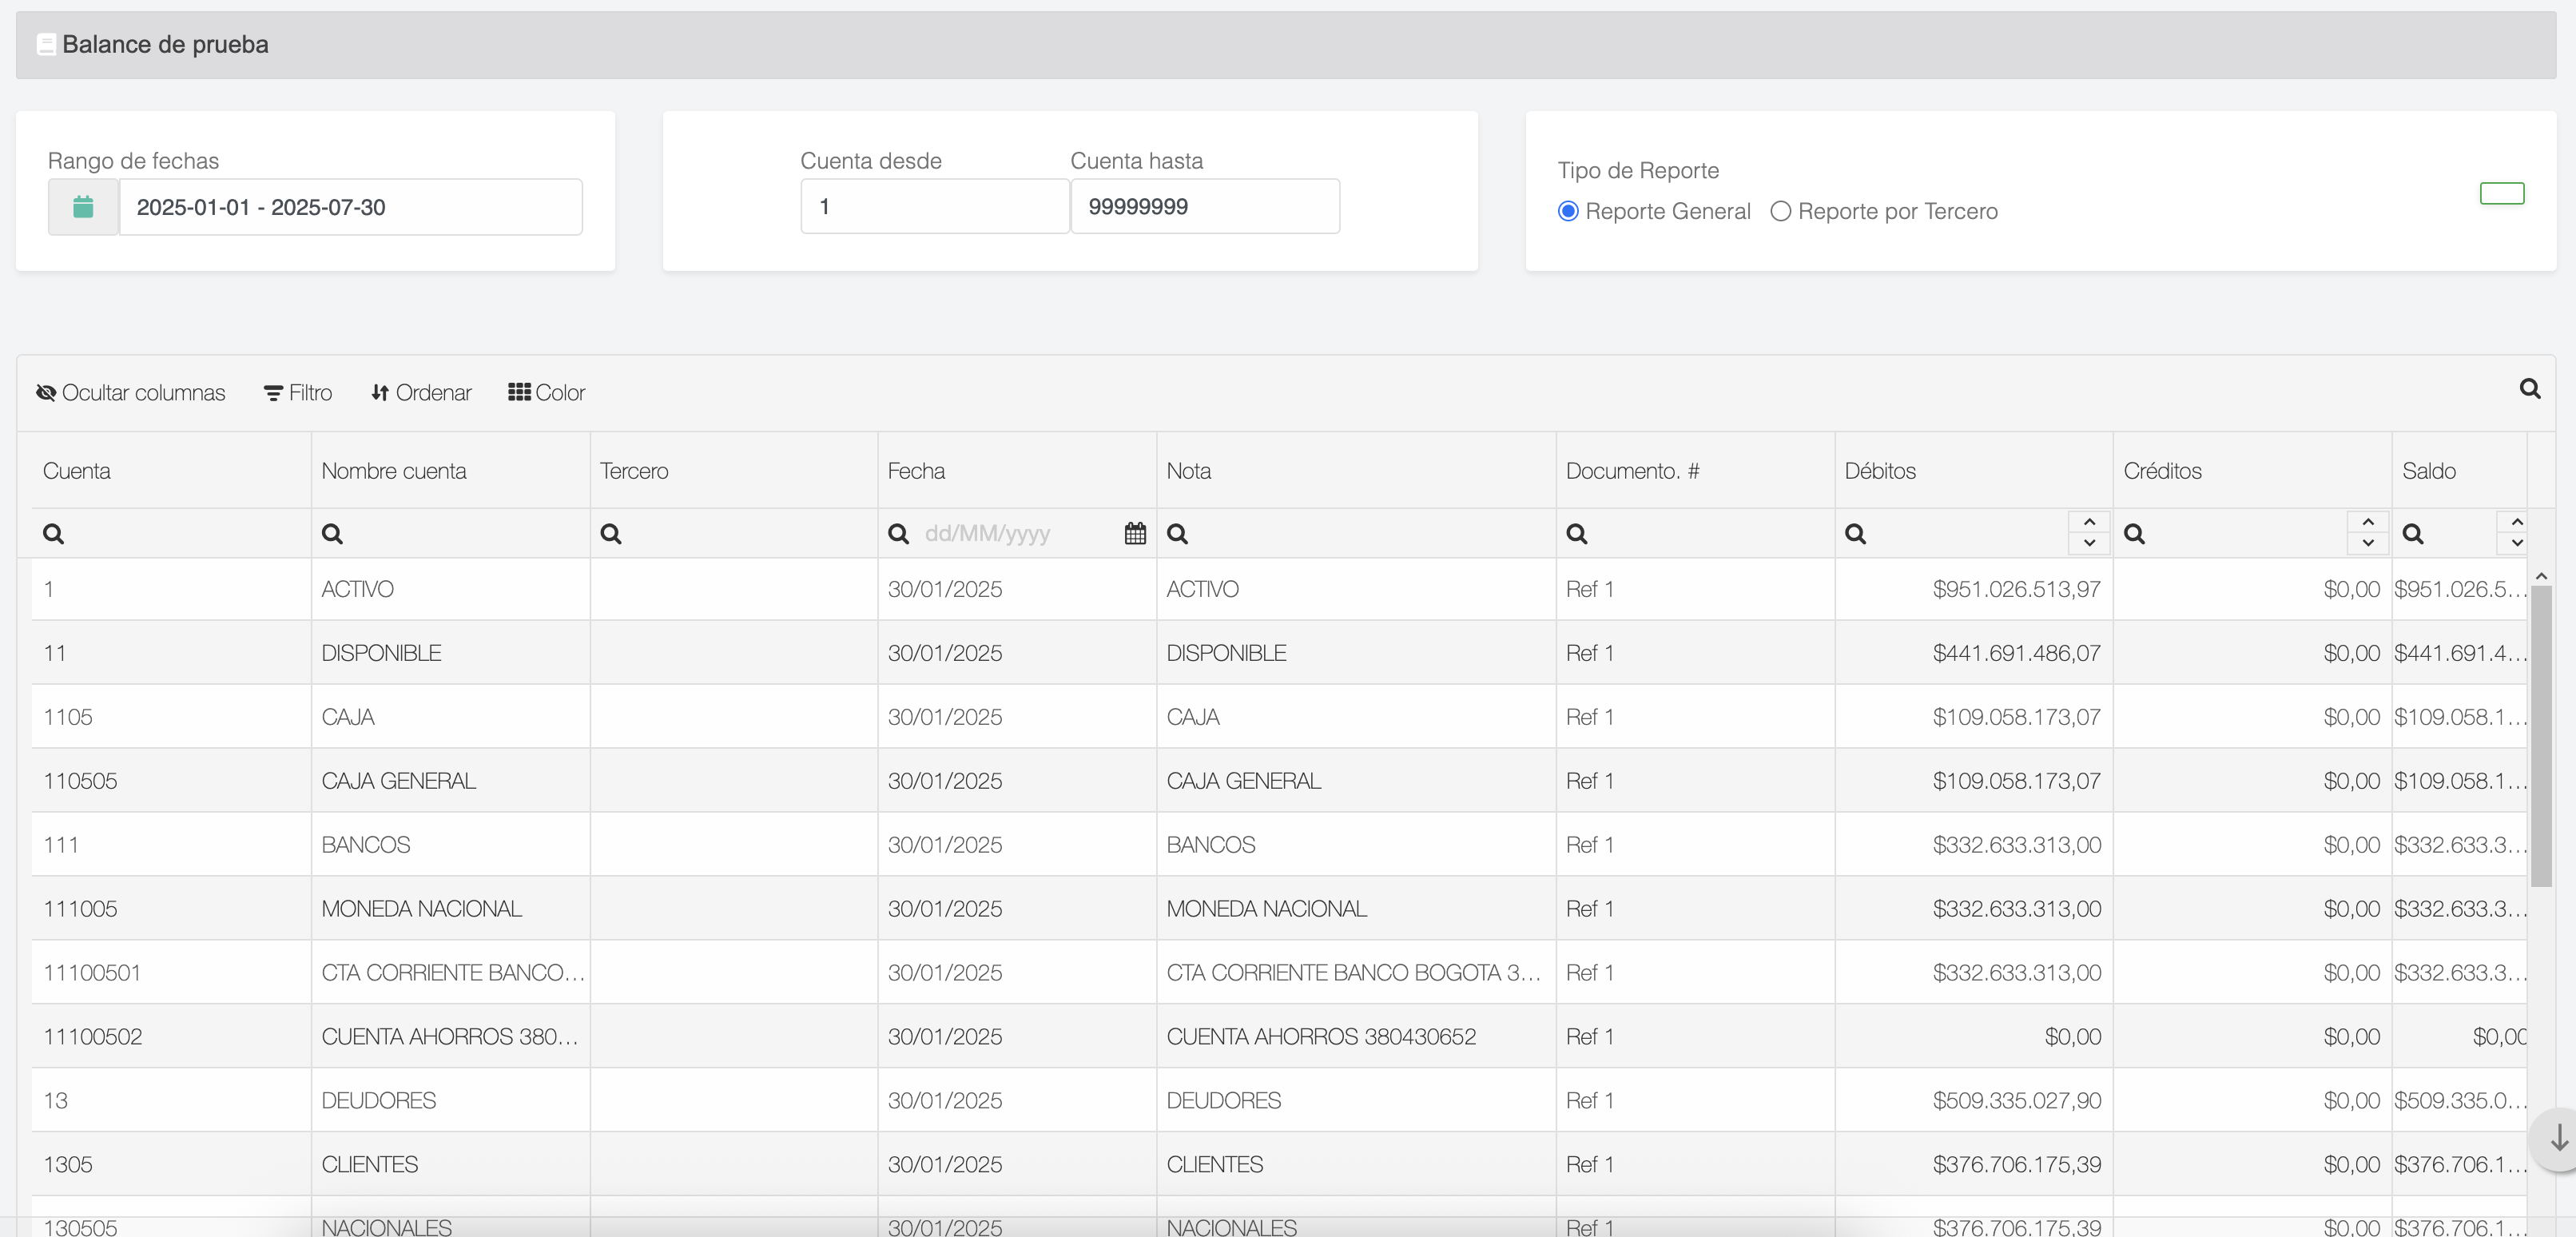Image resolution: width=2576 pixels, height=1237 pixels.
Task: Open the Fecha filter calendar picker
Action: (x=1135, y=533)
